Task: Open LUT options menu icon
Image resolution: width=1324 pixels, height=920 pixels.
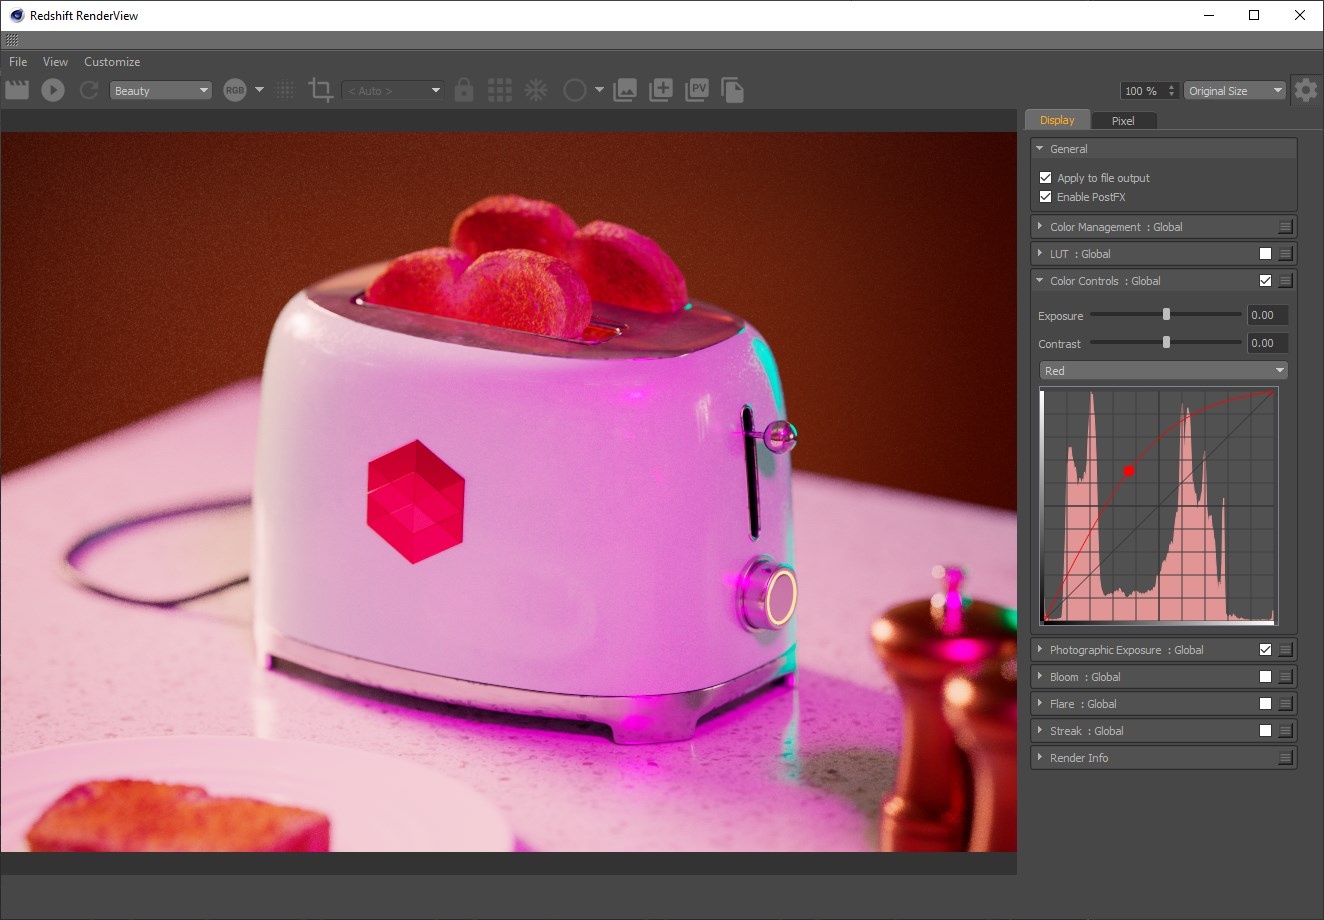Action: 1286,254
